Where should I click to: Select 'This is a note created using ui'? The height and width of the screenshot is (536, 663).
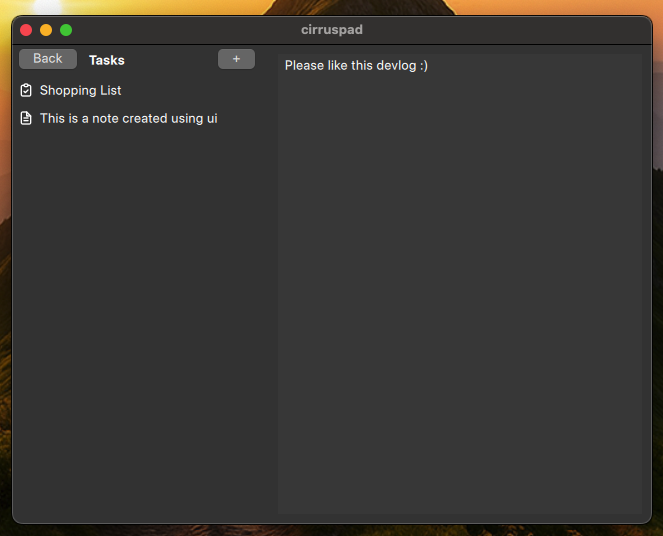point(128,119)
